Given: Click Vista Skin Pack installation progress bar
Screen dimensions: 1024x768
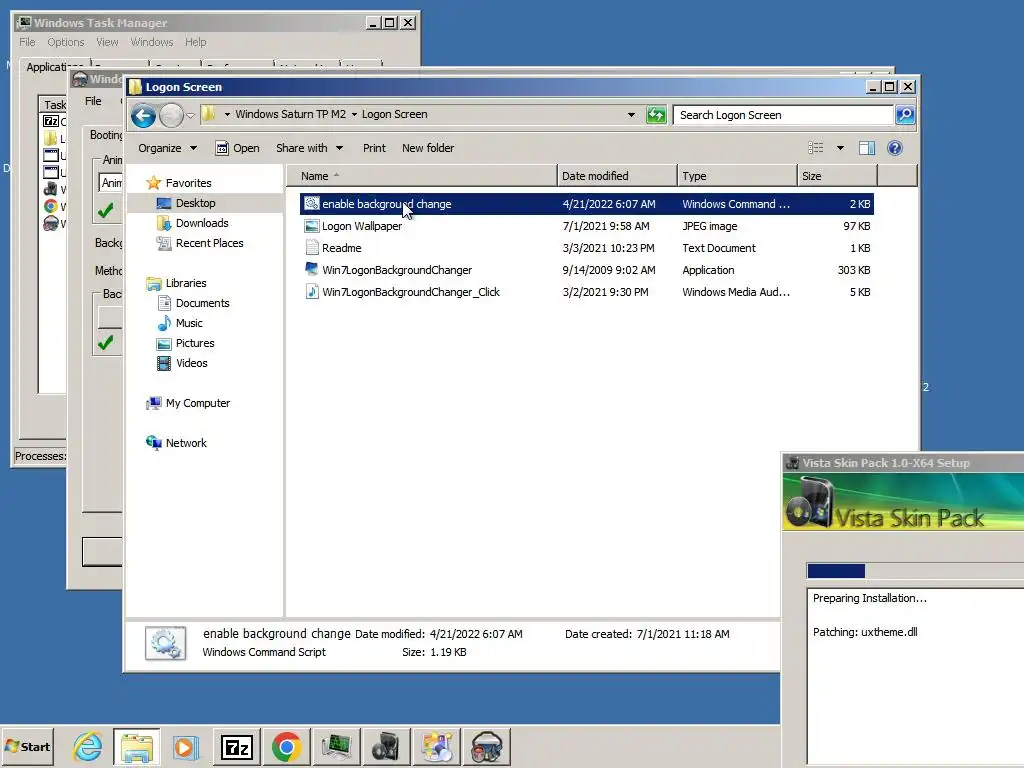Looking at the screenshot, I should tap(915, 571).
